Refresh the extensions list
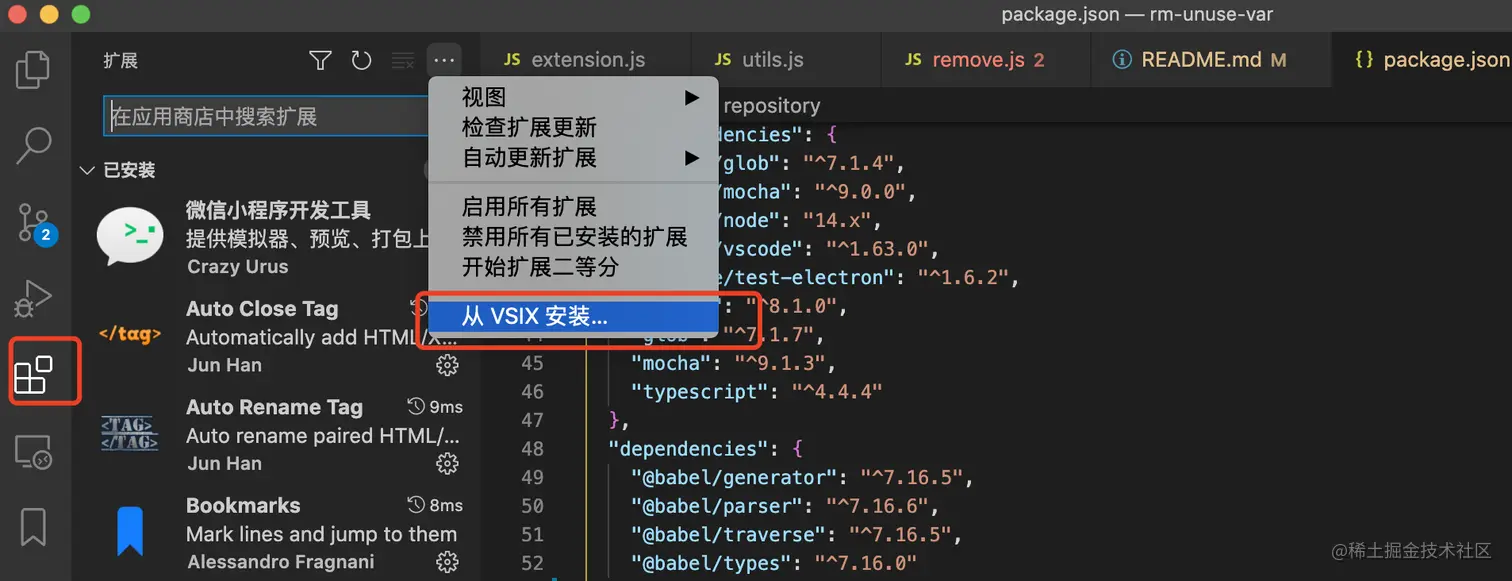The height and width of the screenshot is (581, 1512). [361, 61]
